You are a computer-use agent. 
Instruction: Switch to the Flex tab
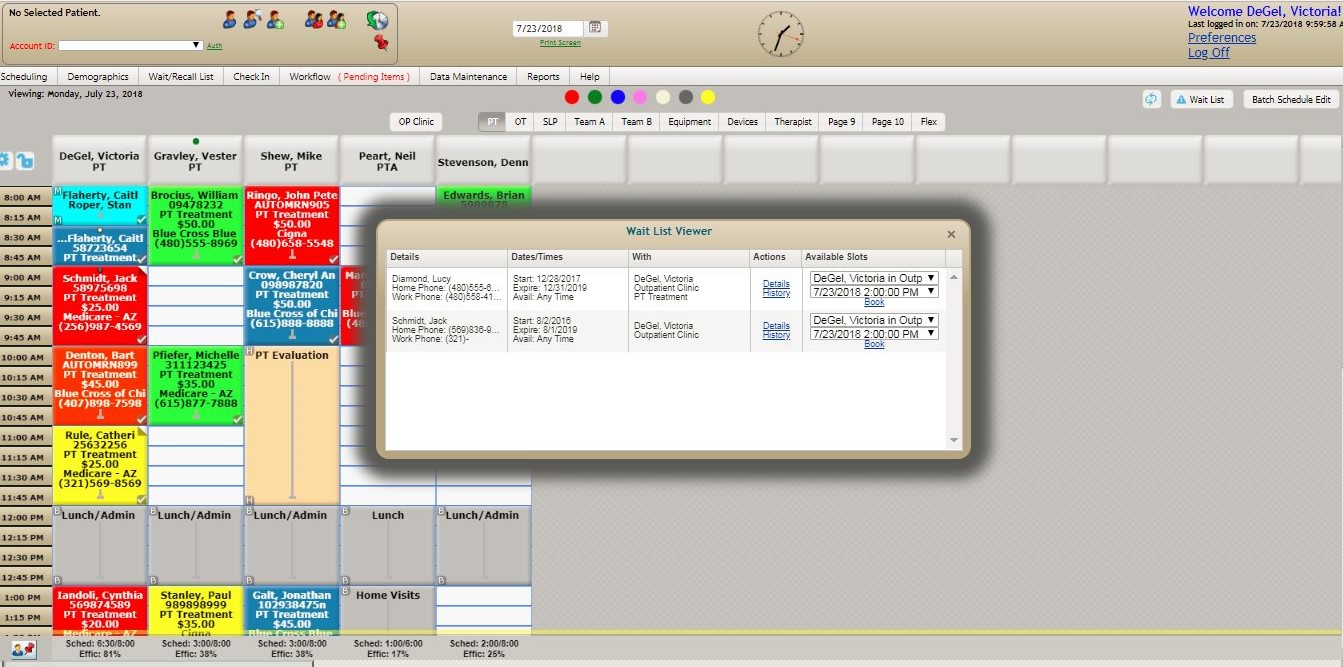929,122
